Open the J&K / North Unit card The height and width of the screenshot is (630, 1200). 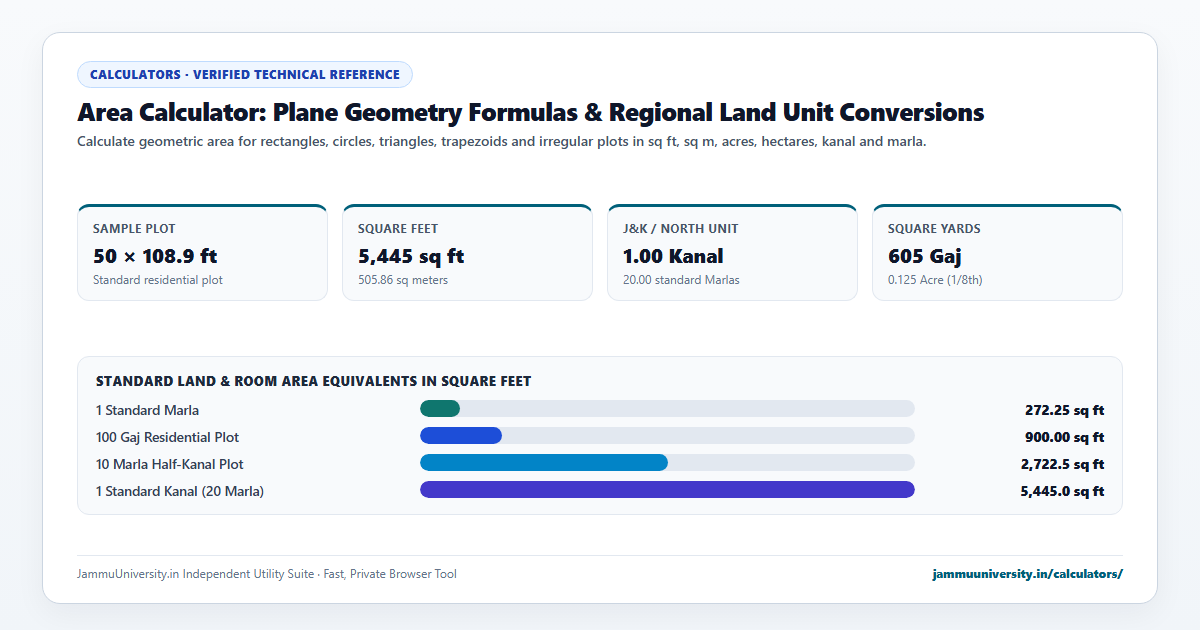(x=732, y=252)
